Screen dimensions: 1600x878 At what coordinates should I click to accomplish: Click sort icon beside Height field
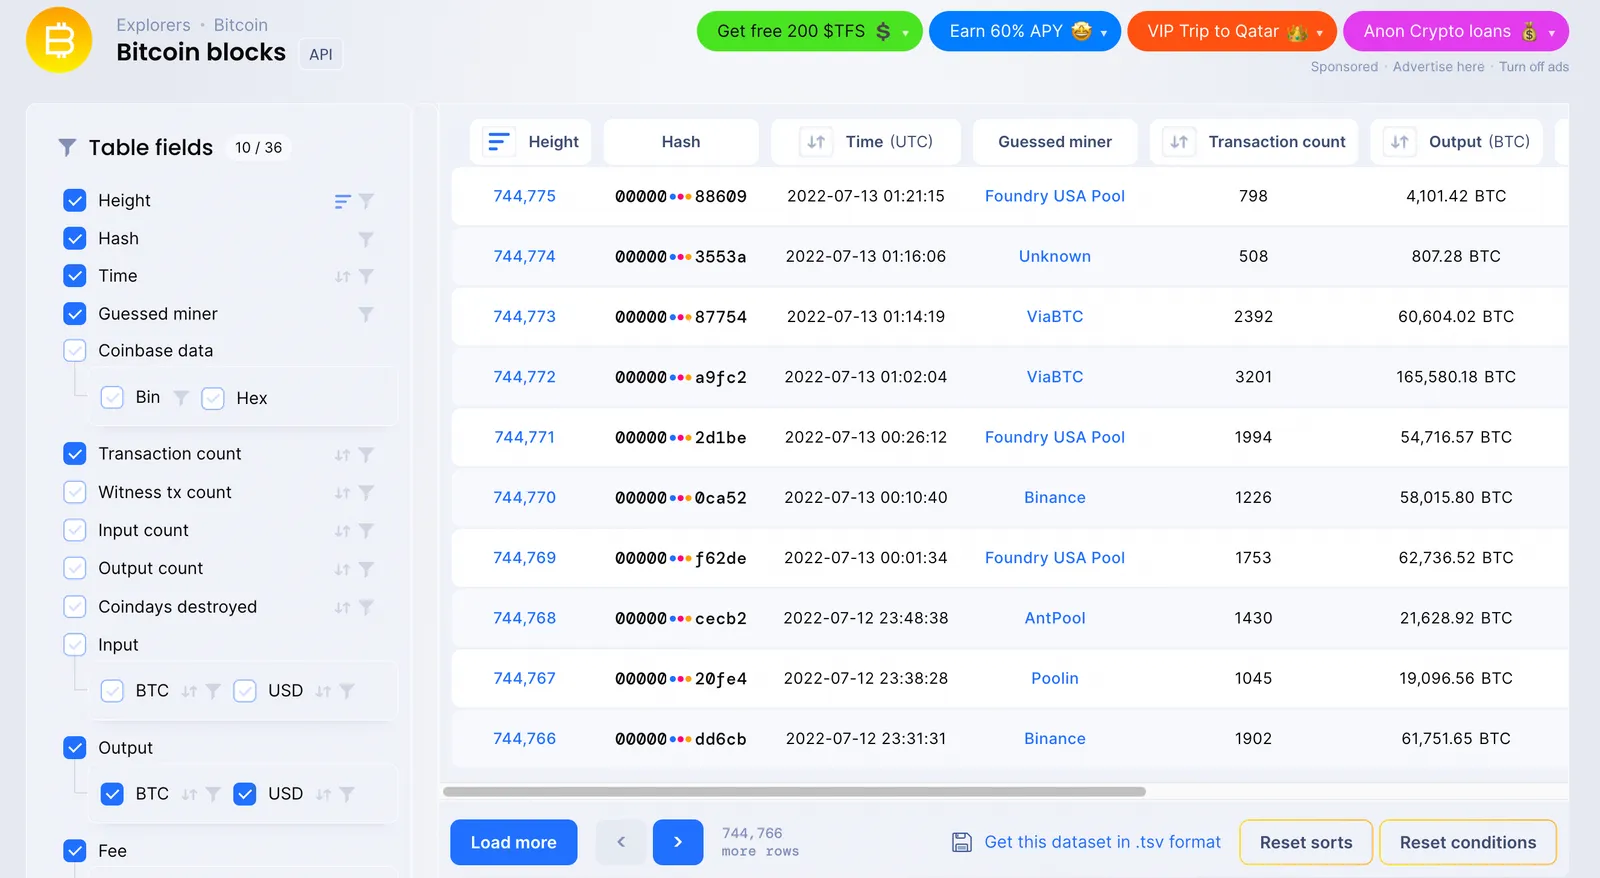342,201
